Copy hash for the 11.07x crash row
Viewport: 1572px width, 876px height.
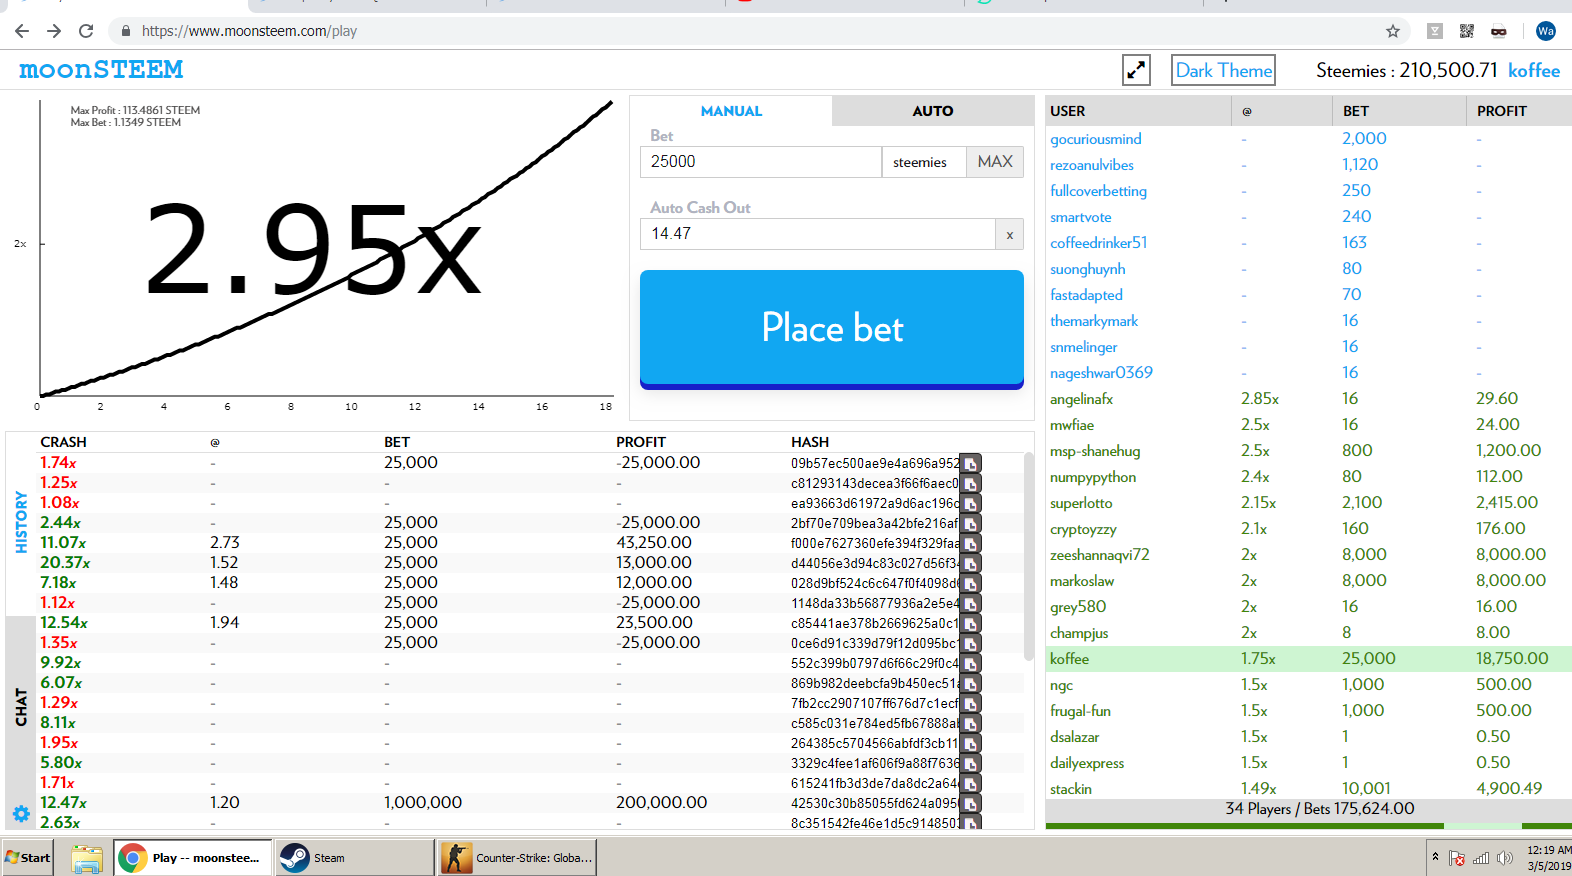point(970,543)
